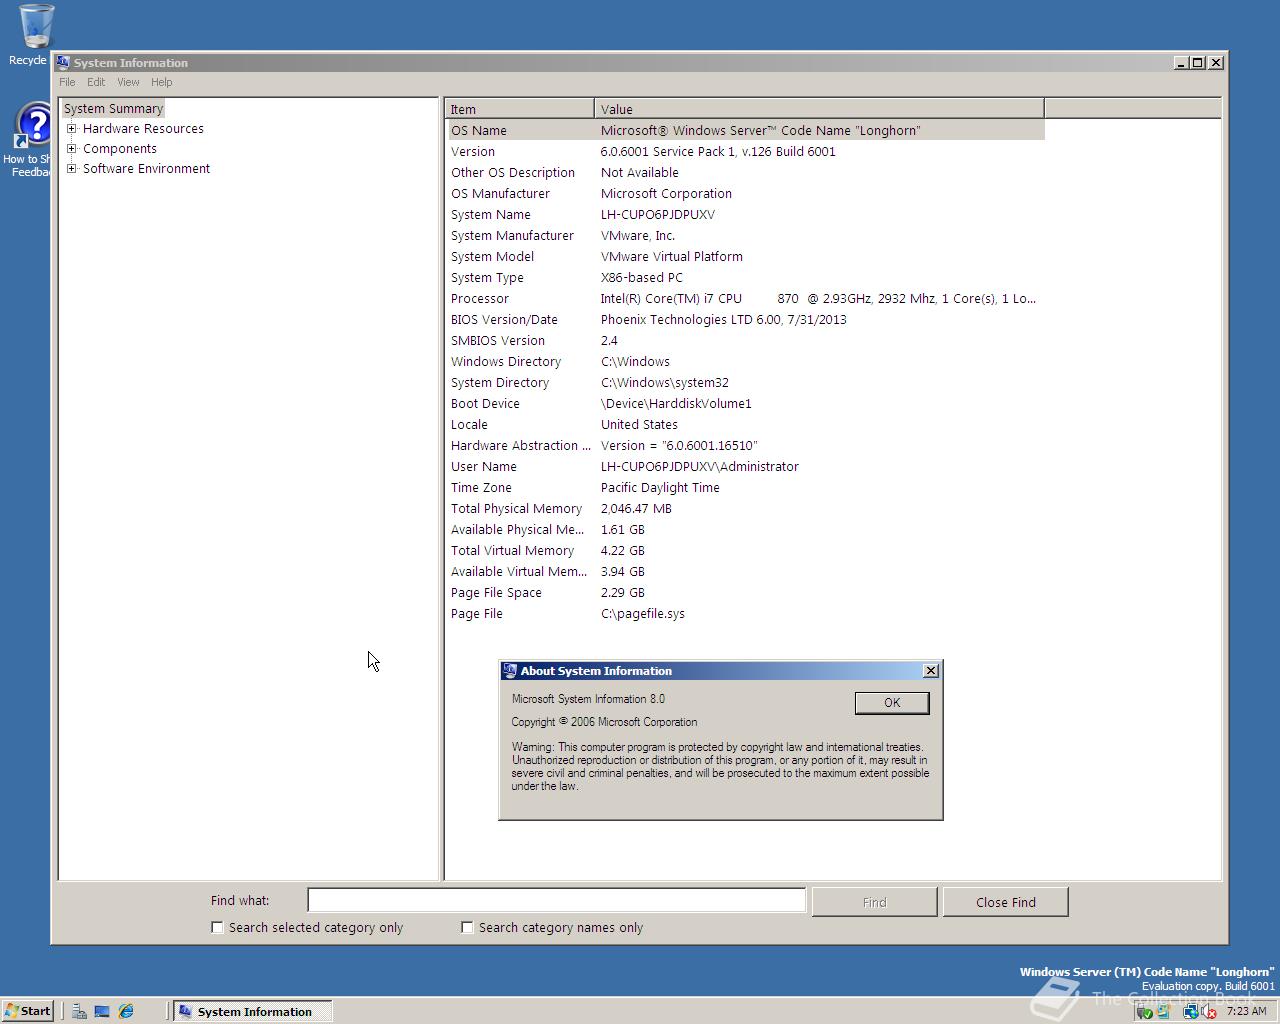Click the Close Find button
The height and width of the screenshot is (1024, 1280).
click(1006, 902)
